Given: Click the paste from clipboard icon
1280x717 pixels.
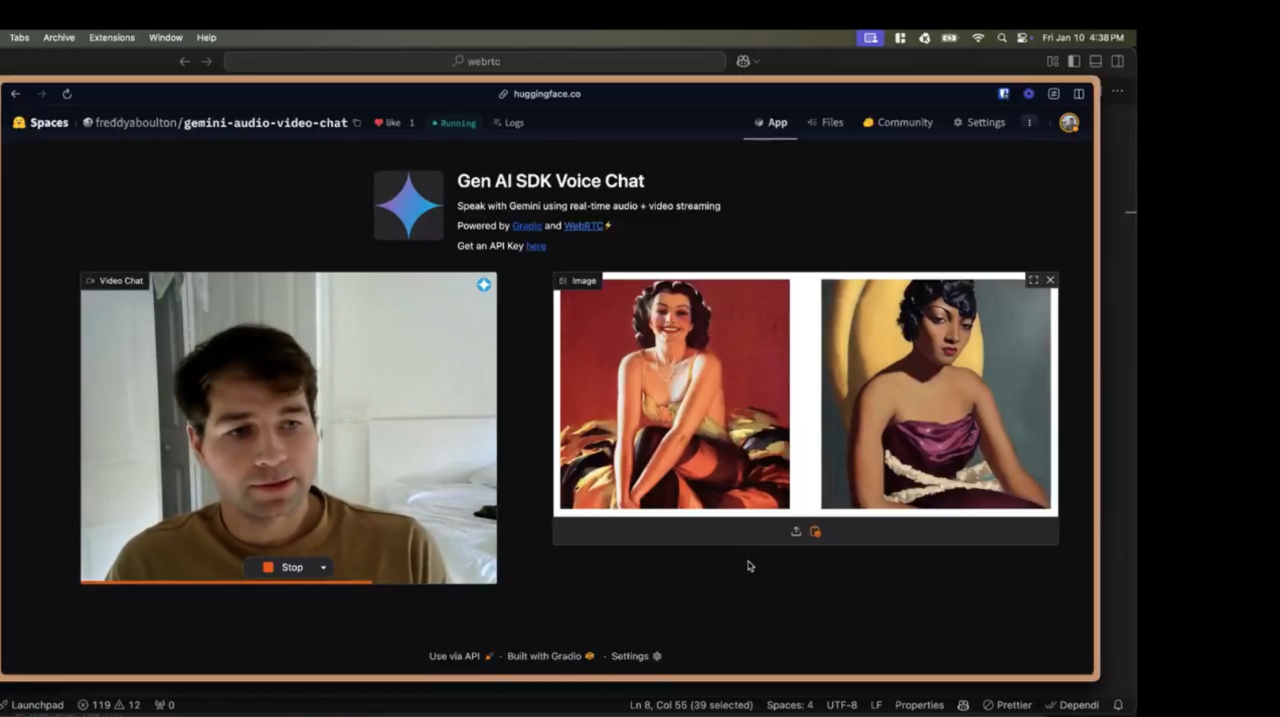Looking at the screenshot, I should (x=815, y=532).
